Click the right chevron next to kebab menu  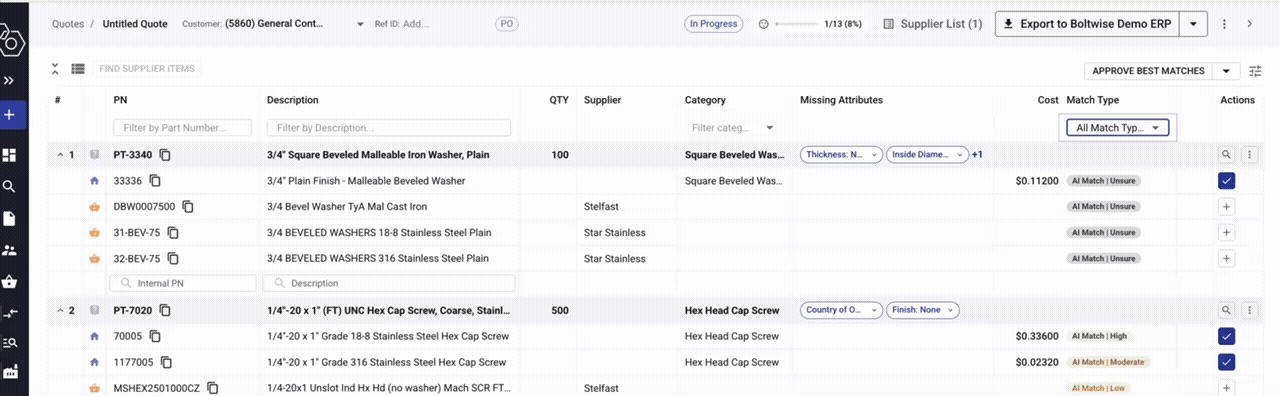coord(1249,24)
